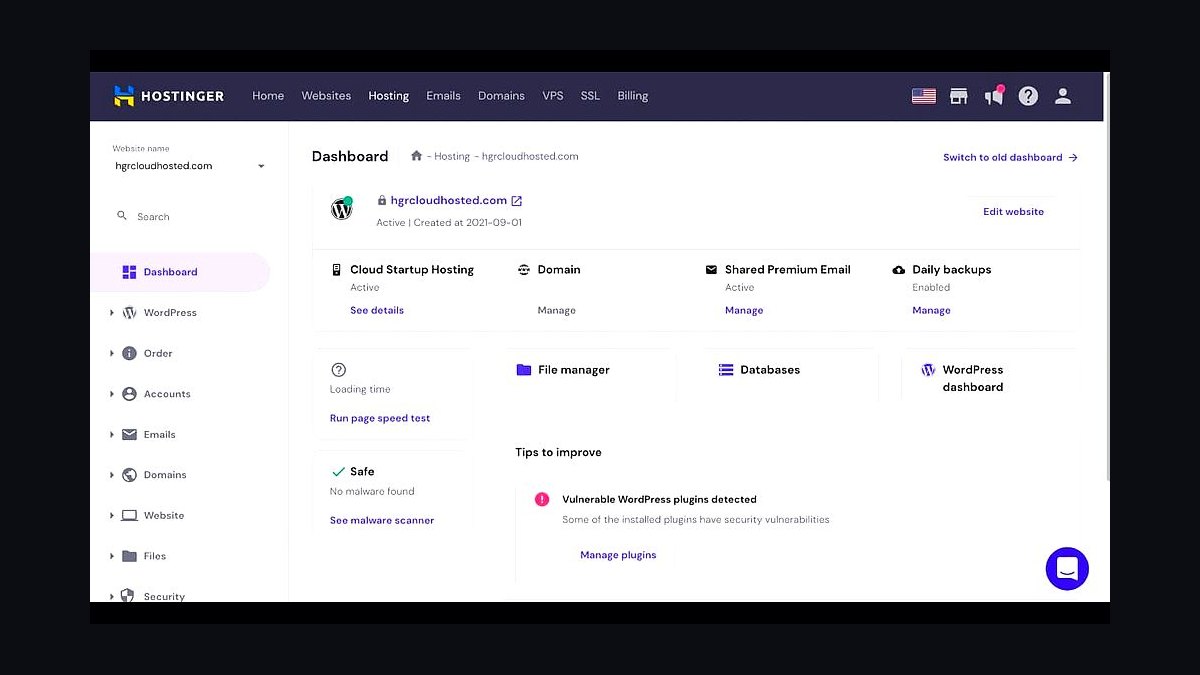Click the Loading time question mark icon
Viewport: 1200px width, 675px height.
pyautogui.click(x=338, y=369)
